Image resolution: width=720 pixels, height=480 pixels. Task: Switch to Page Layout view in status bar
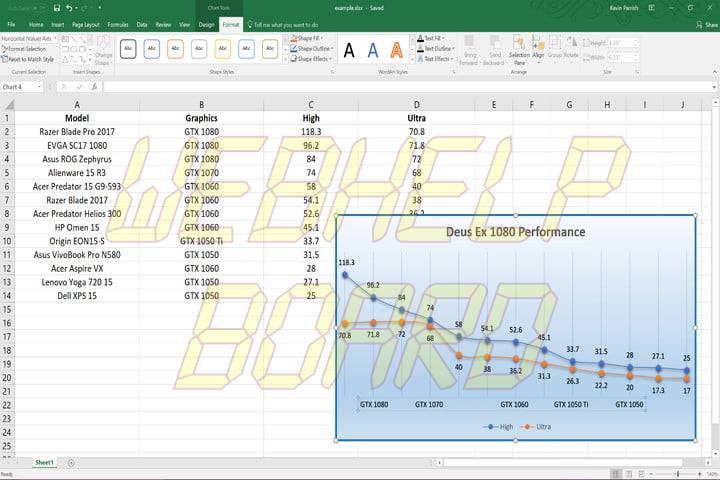(x=629, y=474)
